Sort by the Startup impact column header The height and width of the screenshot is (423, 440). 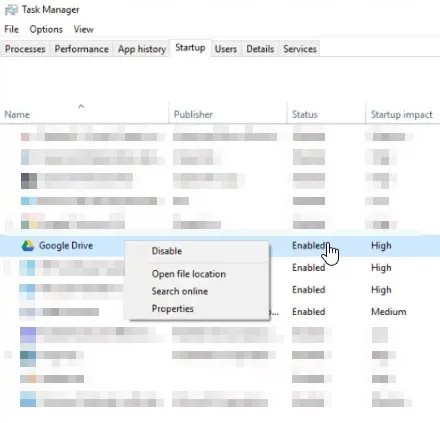pyautogui.click(x=402, y=114)
